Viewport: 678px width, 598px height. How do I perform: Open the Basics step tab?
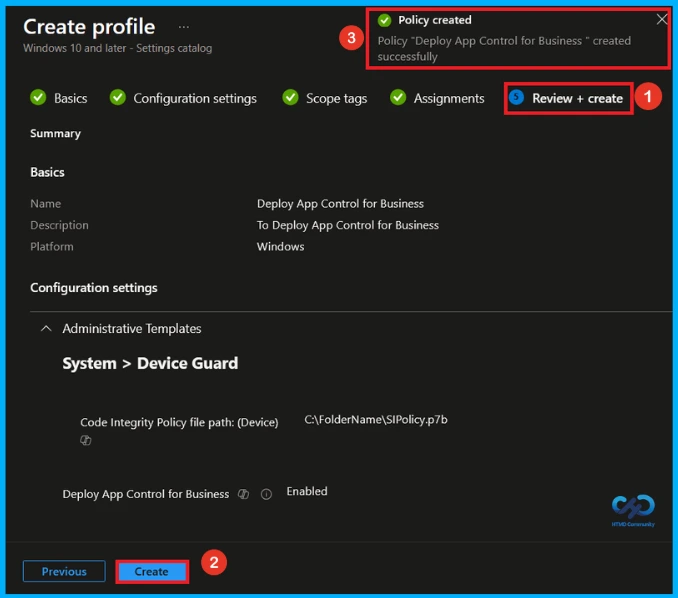click(x=59, y=98)
